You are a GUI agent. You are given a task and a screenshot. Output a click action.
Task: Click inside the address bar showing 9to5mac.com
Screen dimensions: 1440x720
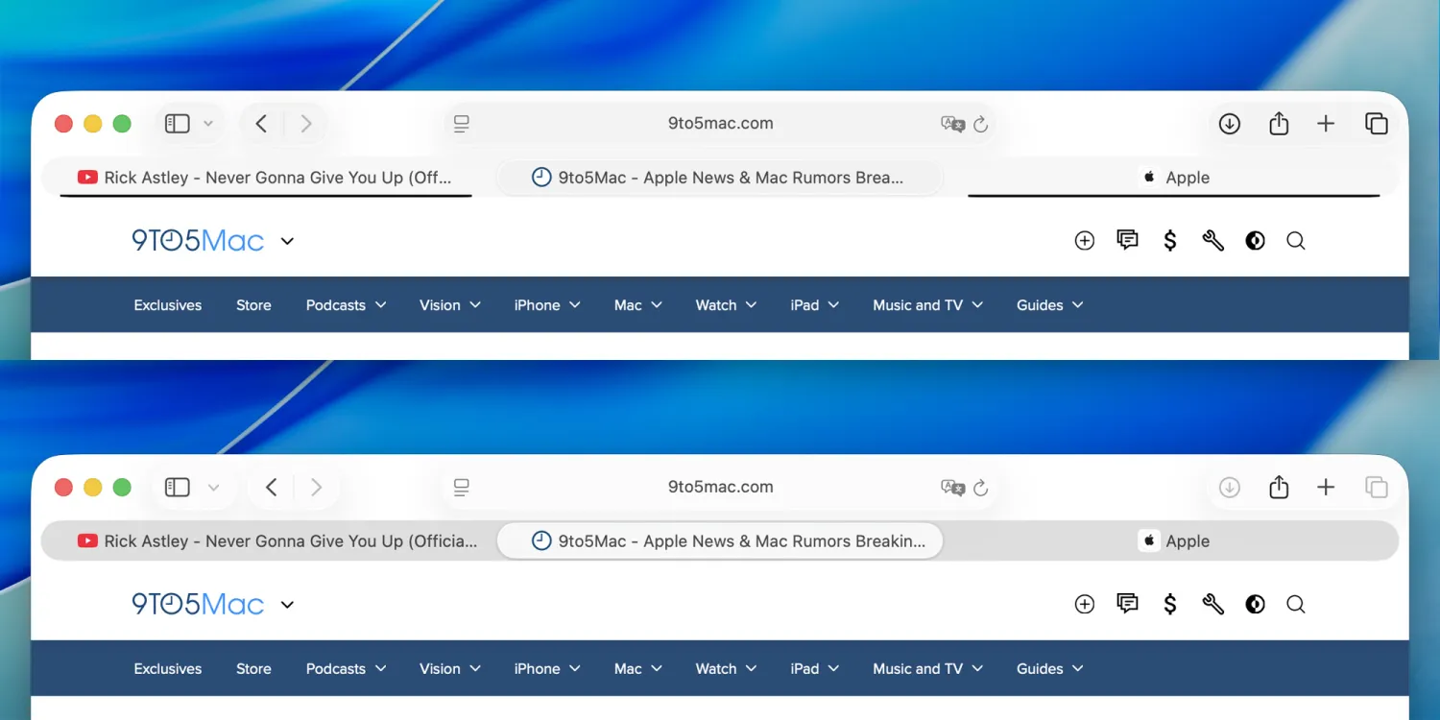click(x=720, y=123)
